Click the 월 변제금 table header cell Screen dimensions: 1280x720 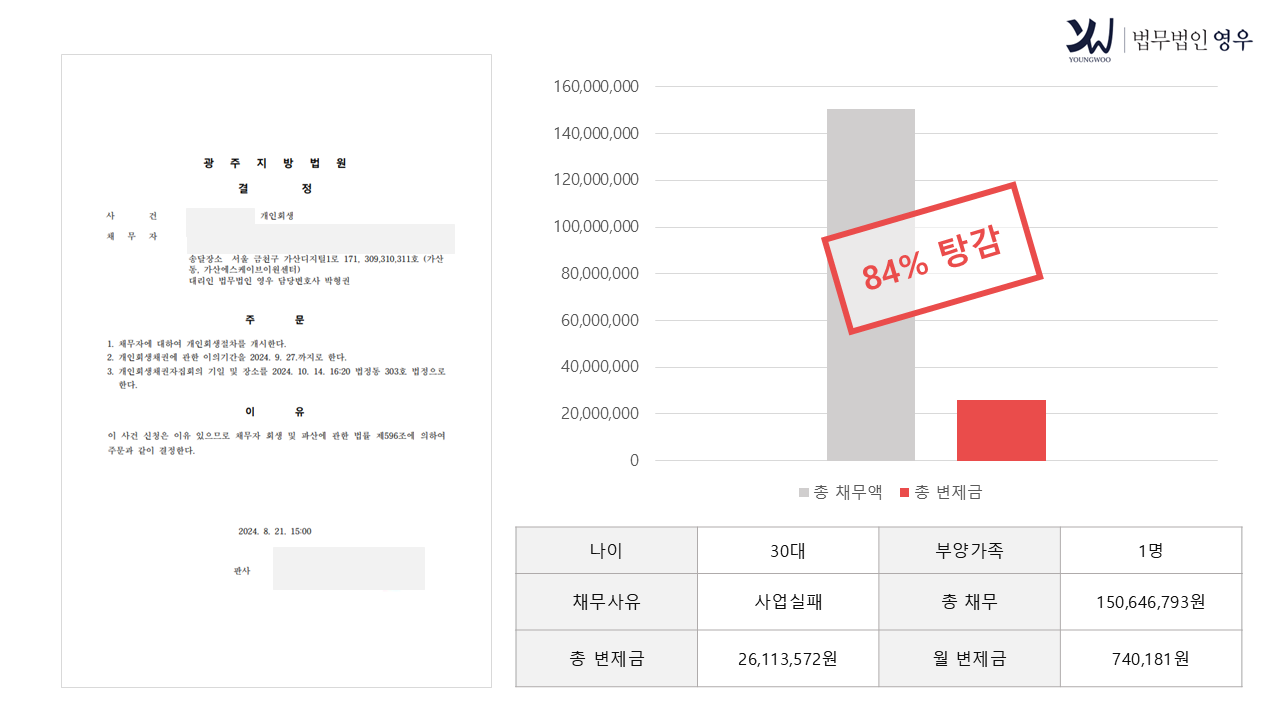click(969, 659)
